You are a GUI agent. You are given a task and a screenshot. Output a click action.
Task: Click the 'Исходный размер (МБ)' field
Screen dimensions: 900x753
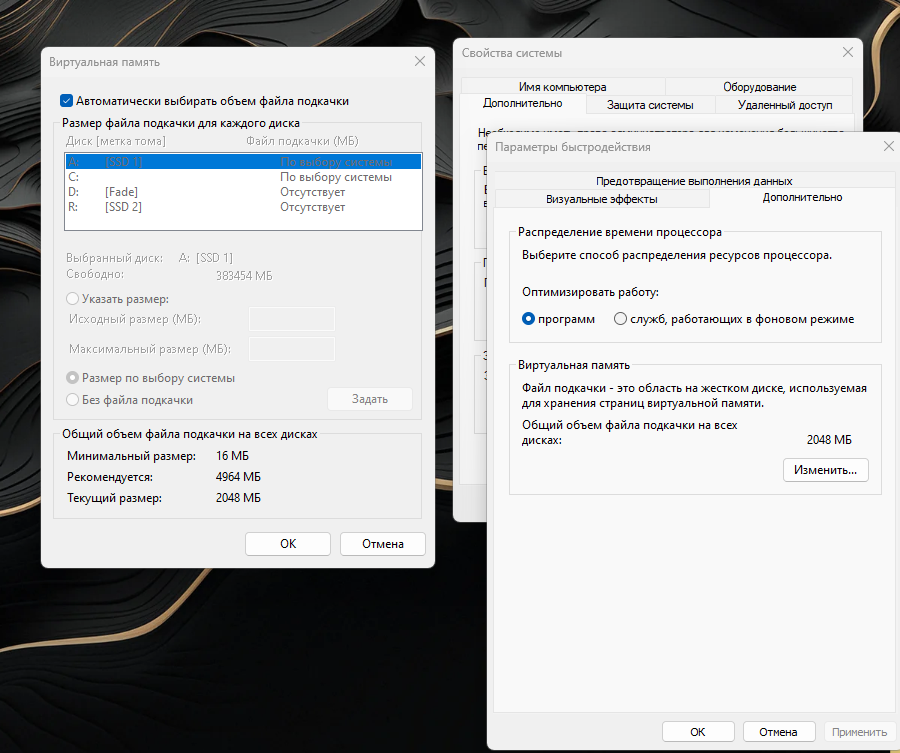coord(292,319)
